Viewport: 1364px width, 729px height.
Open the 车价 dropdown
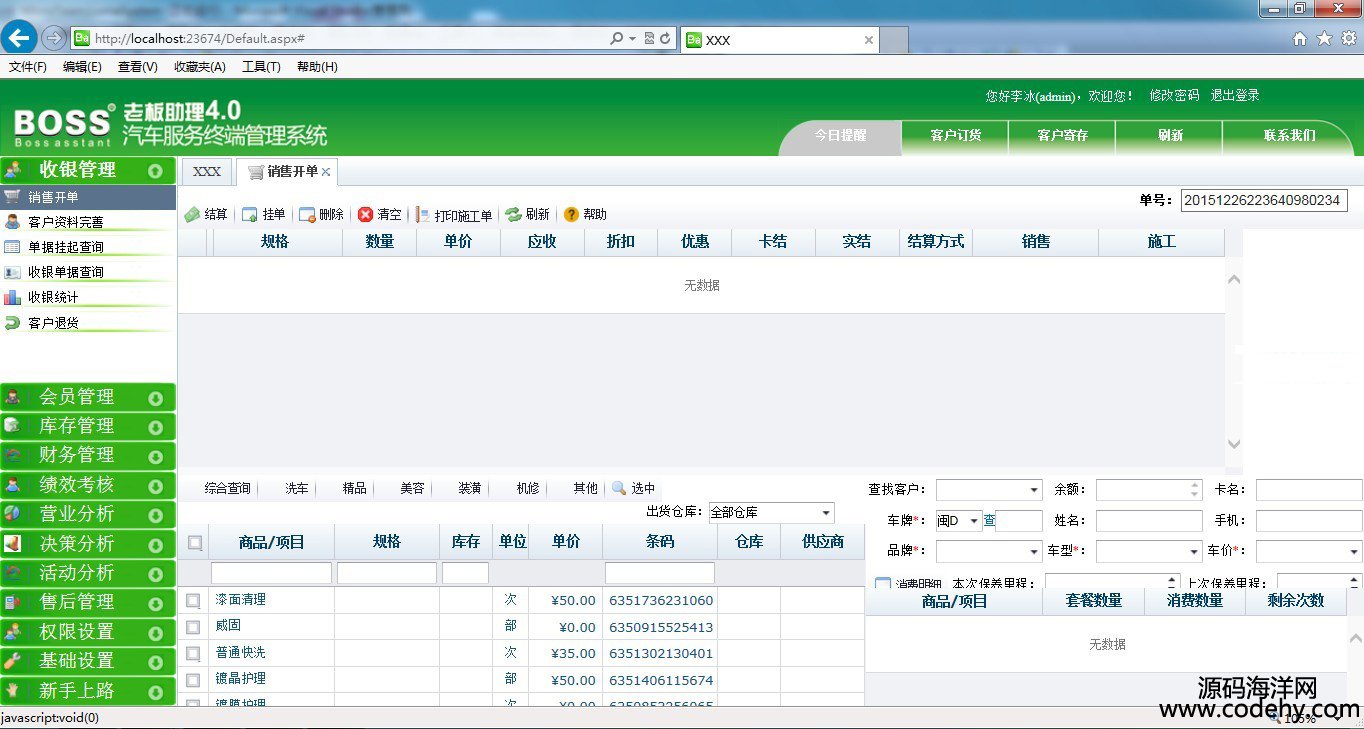point(1354,551)
